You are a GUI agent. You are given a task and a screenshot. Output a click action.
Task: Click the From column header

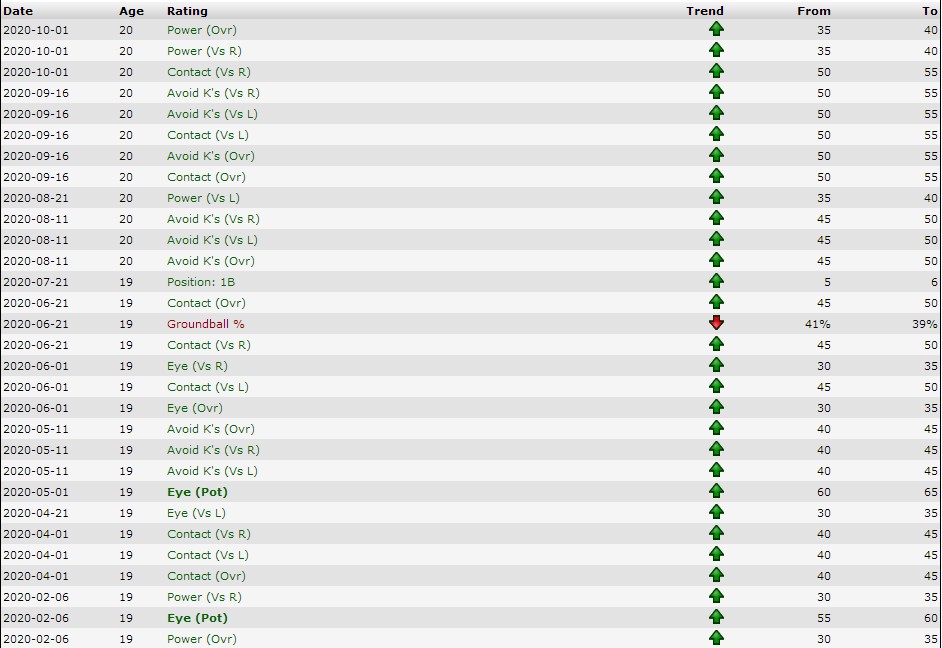click(813, 11)
